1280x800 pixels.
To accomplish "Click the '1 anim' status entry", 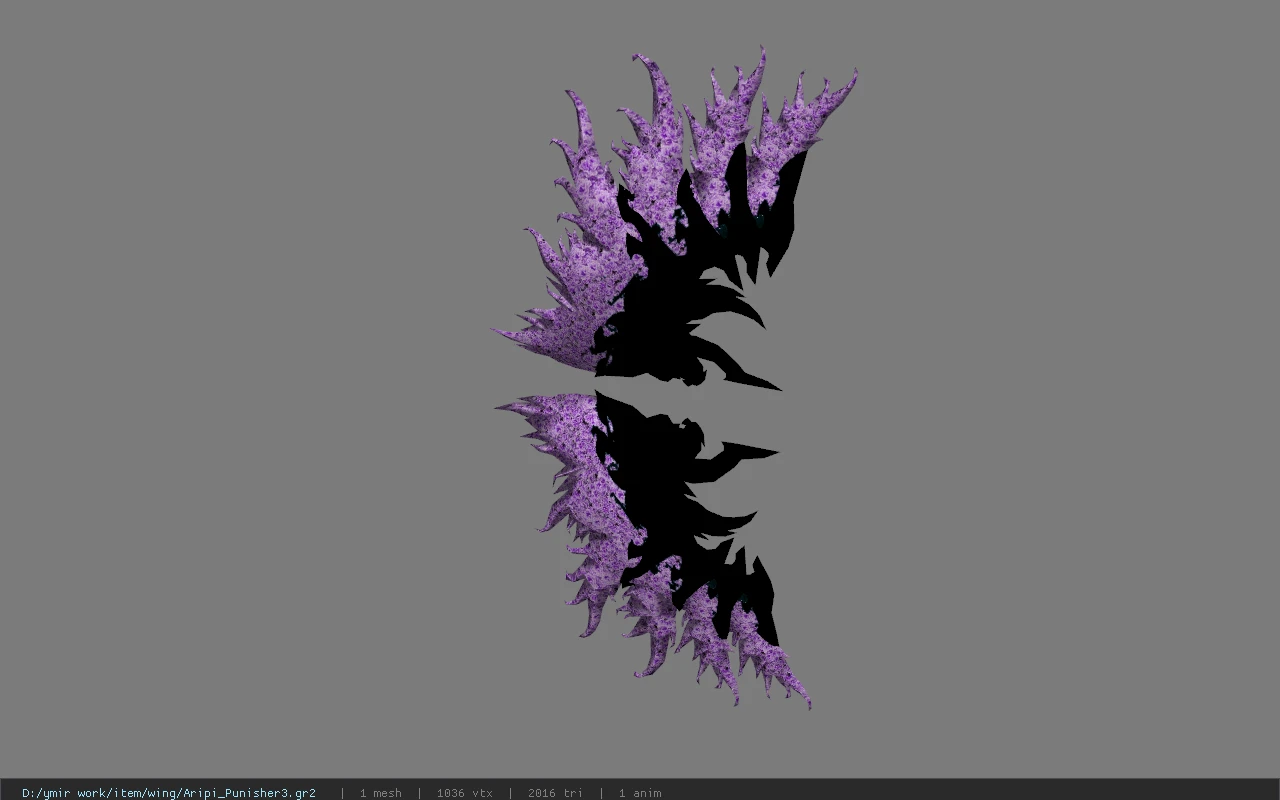I will 640,793.
